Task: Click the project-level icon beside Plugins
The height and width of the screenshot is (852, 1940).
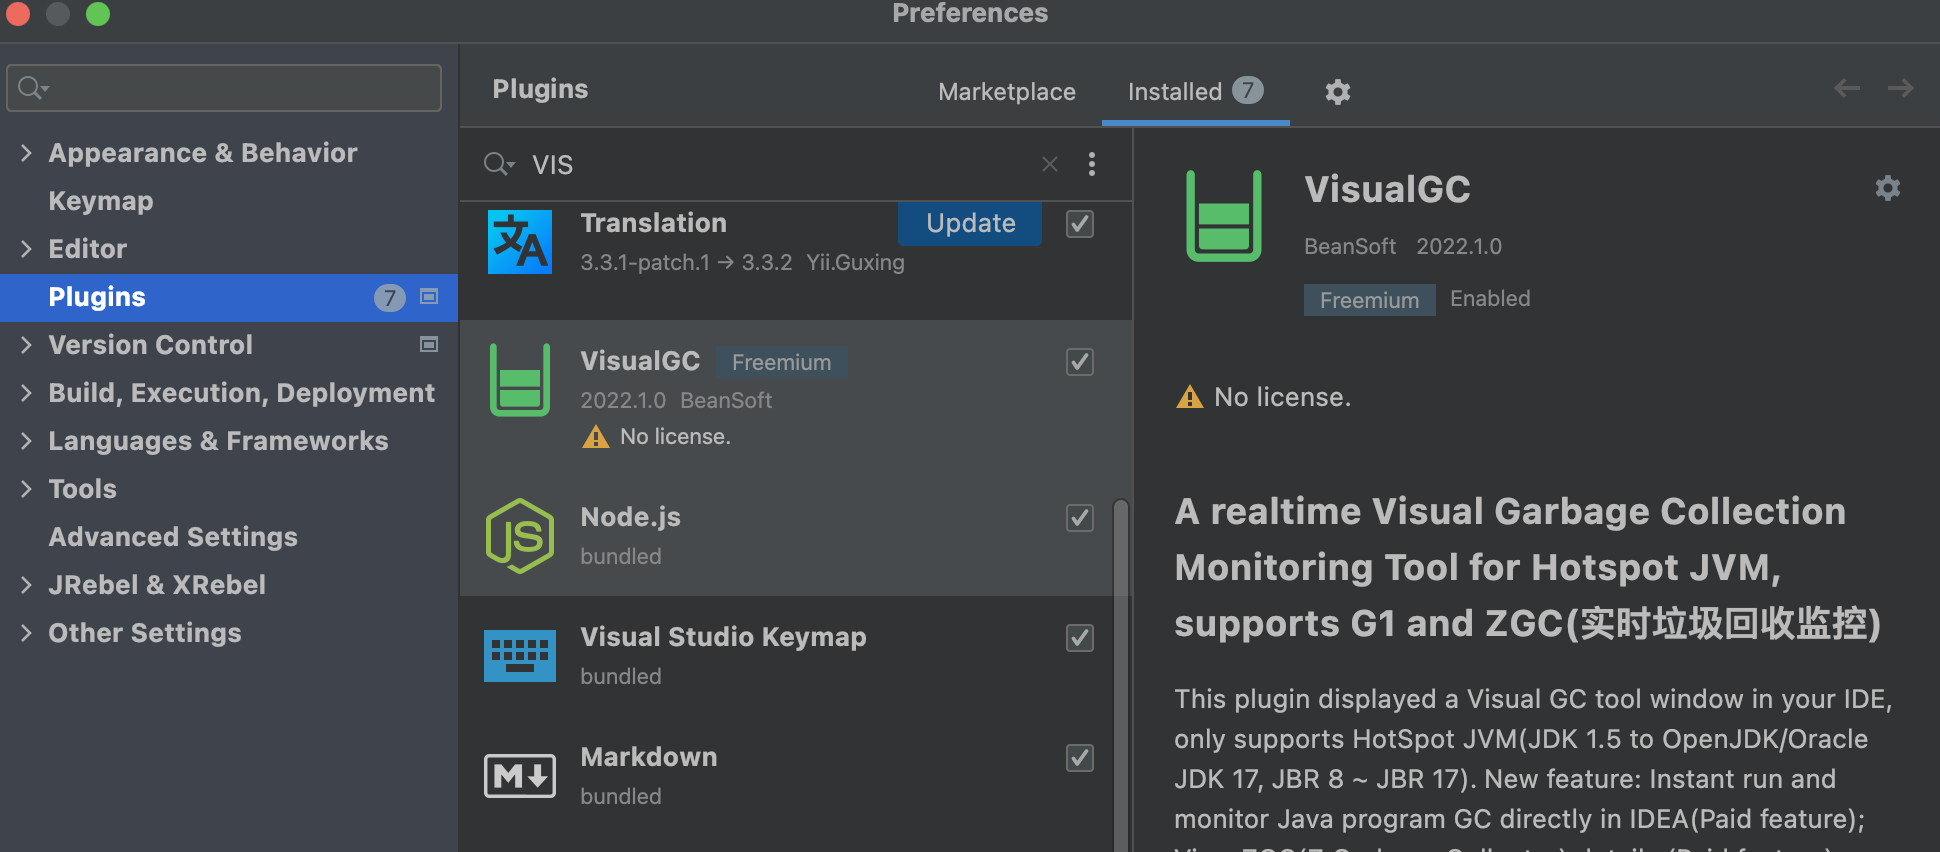Action: tap(429, 296)
